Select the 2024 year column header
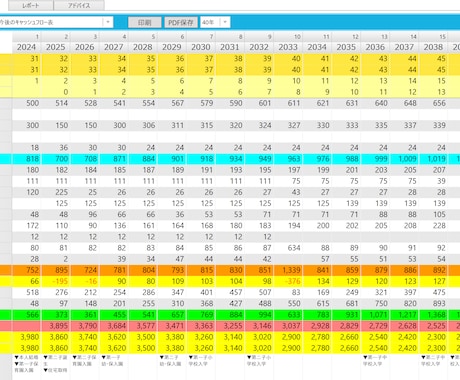 pyautogui.click(x=26, y=47)
